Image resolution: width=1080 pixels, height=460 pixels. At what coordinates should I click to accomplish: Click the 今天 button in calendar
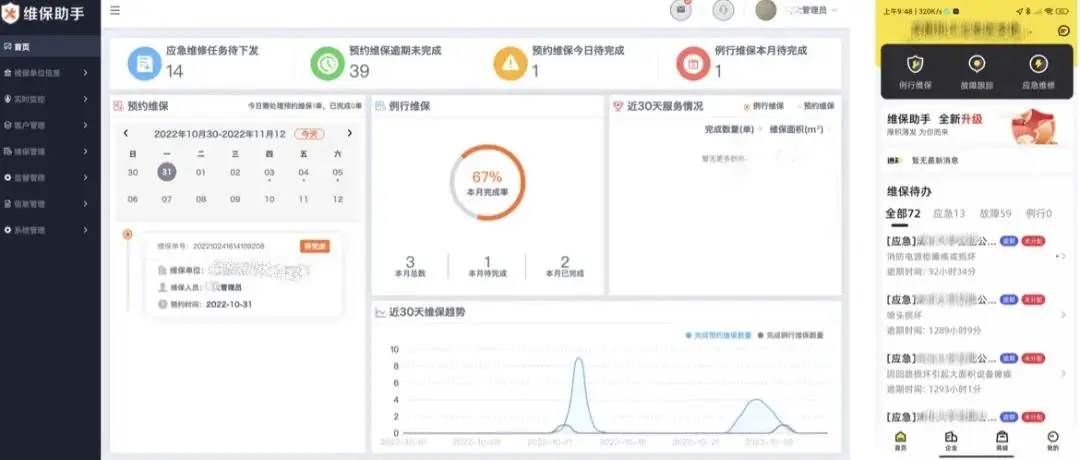click(315, 133)
